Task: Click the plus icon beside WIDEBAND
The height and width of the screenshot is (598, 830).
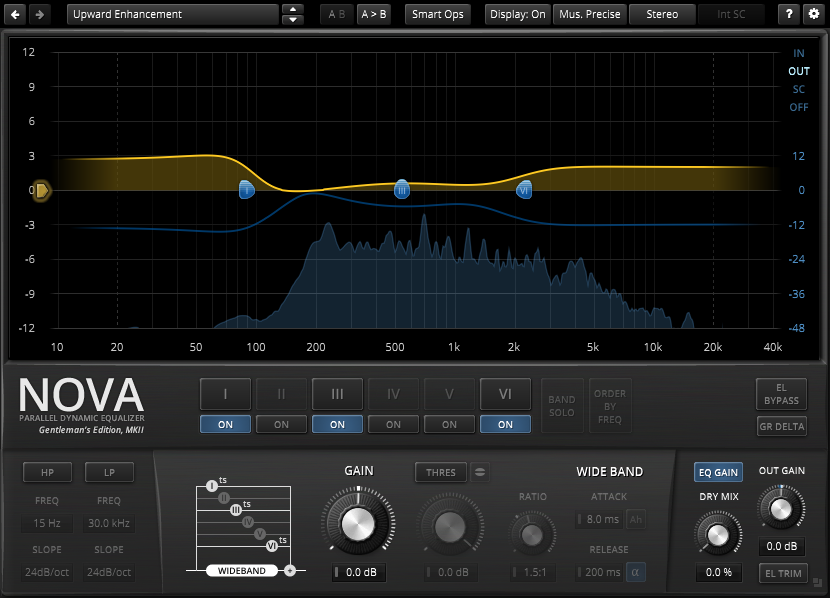Action: [290, 570]
